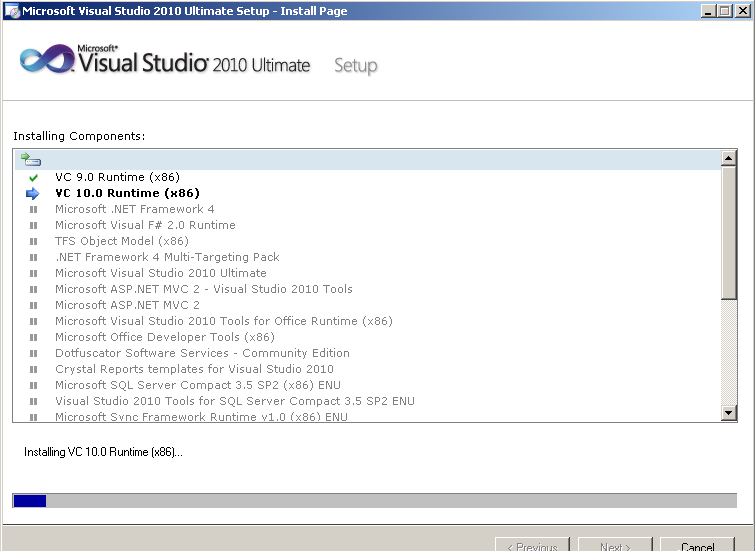755x551 pixels.
Task: Close the setup window
Action: click(742, 11)
